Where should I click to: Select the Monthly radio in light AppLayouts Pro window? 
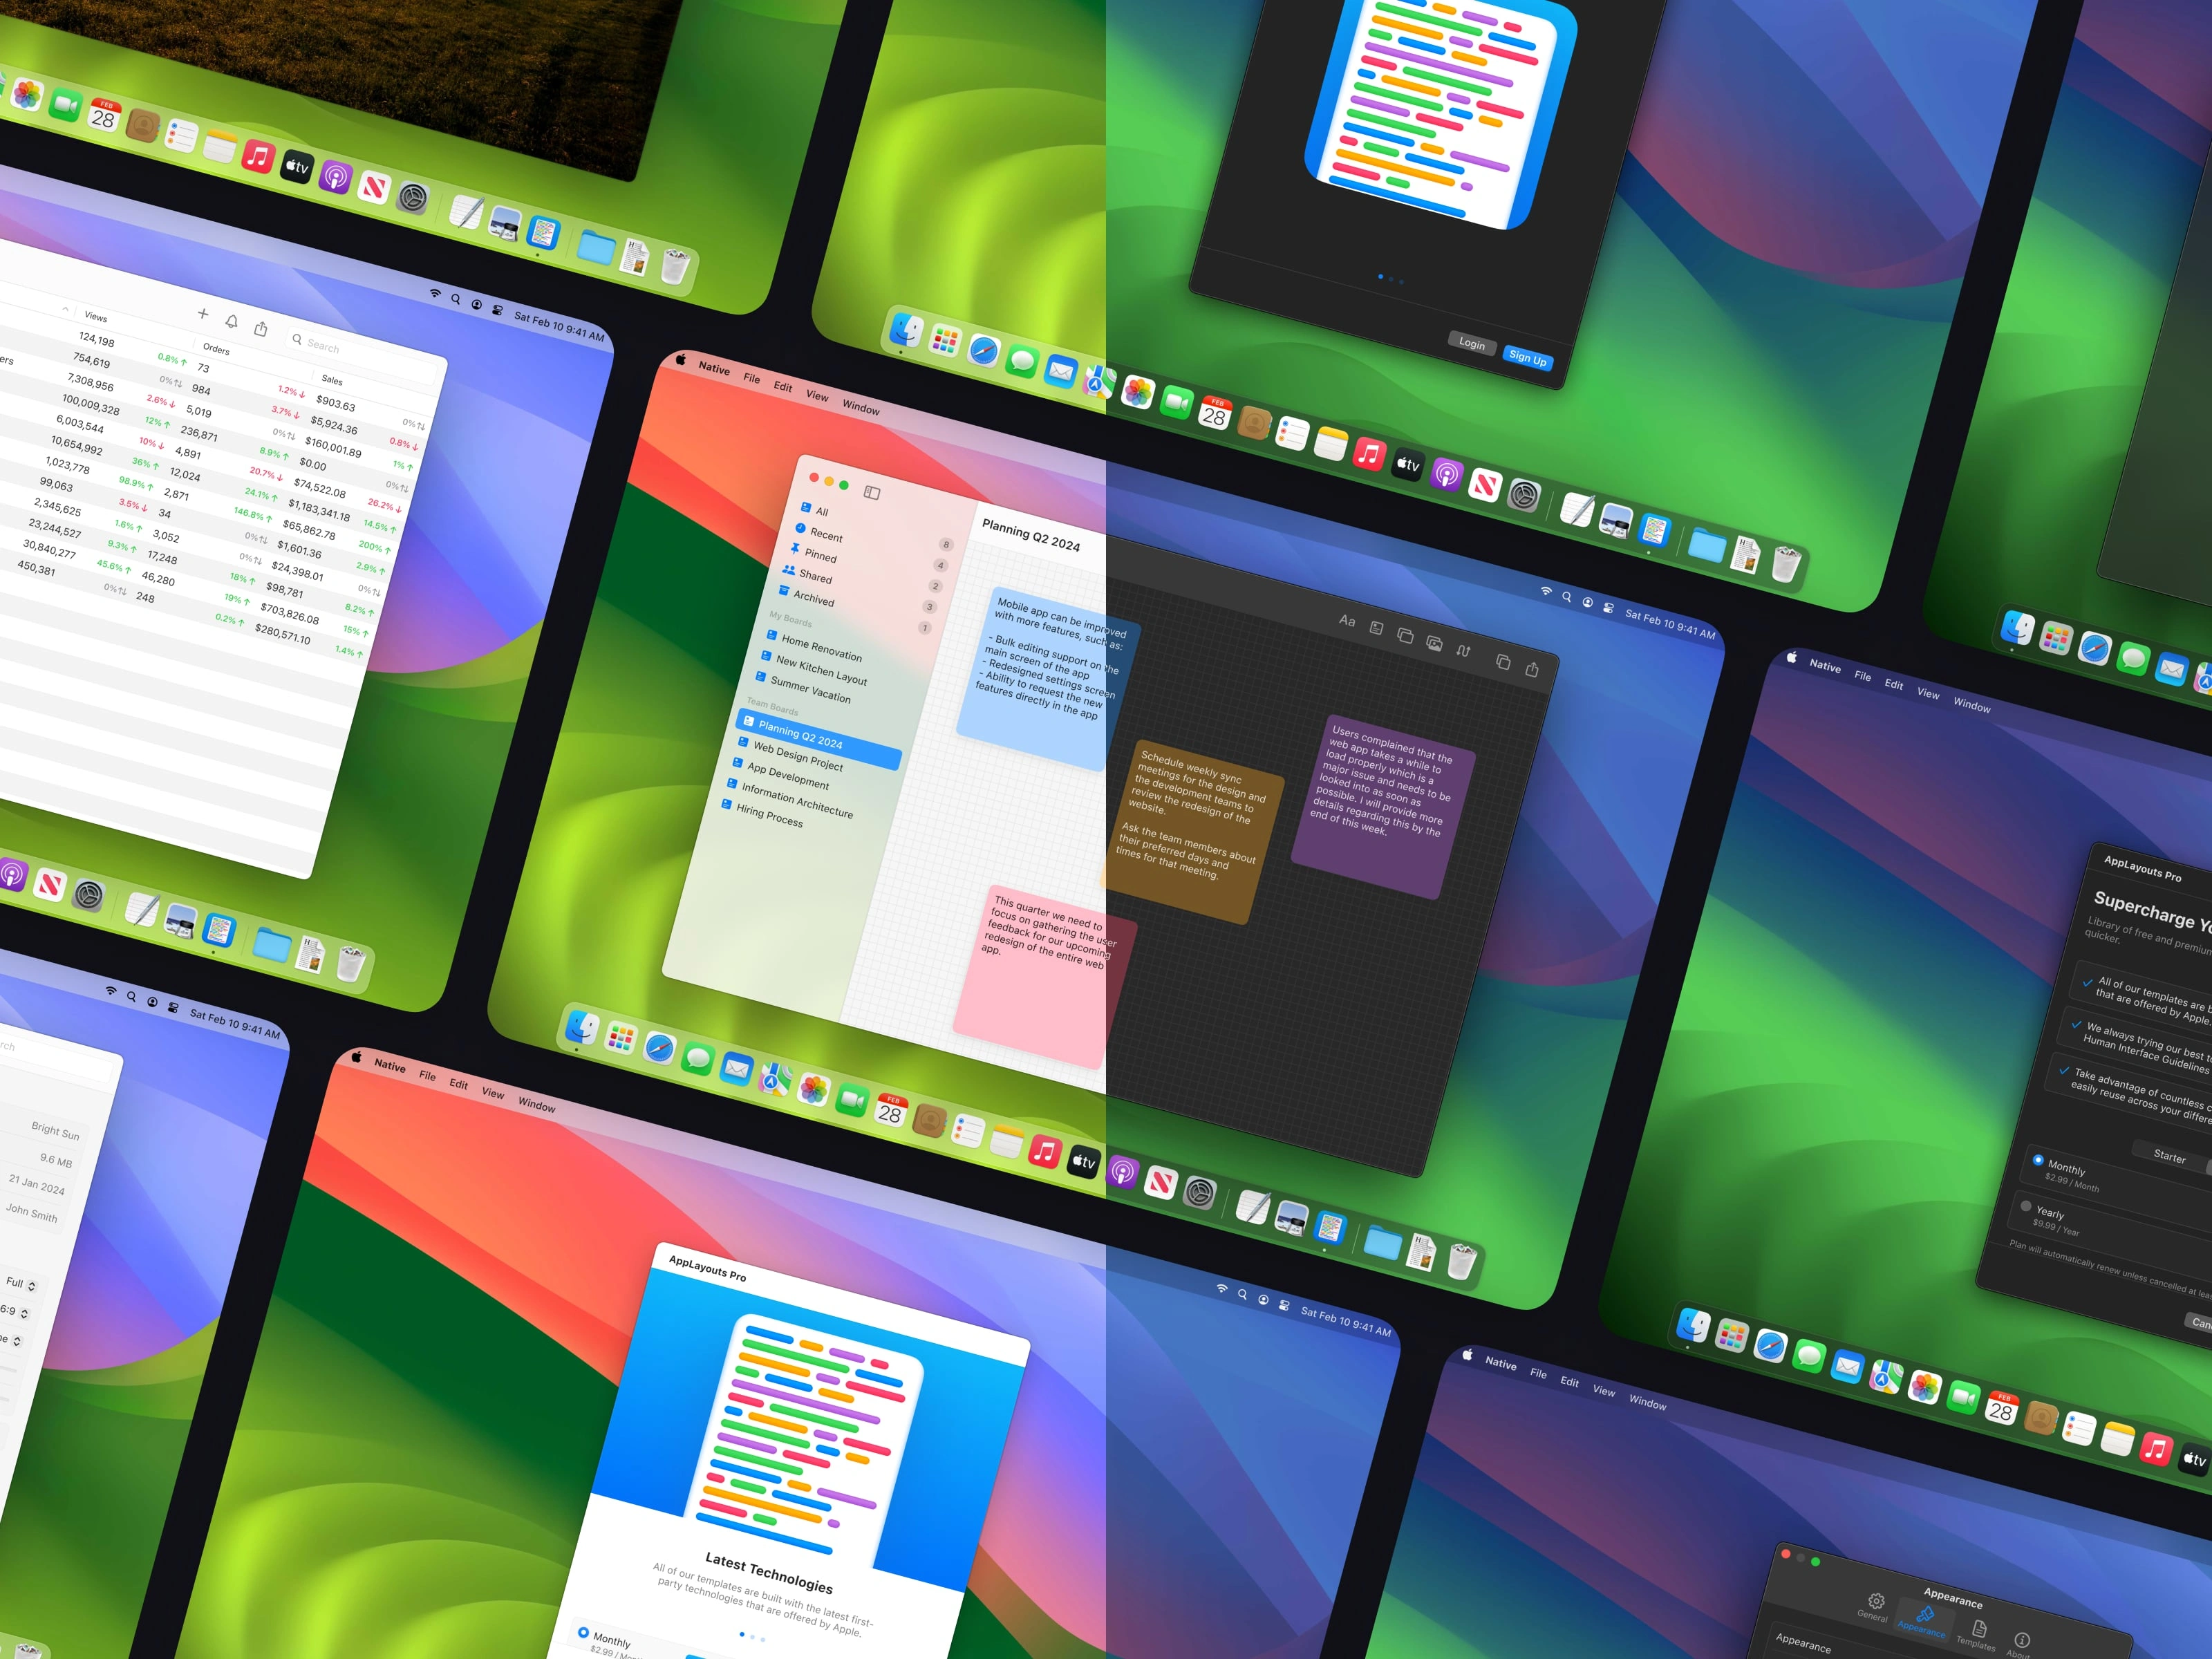click(x=583, y=1632)
